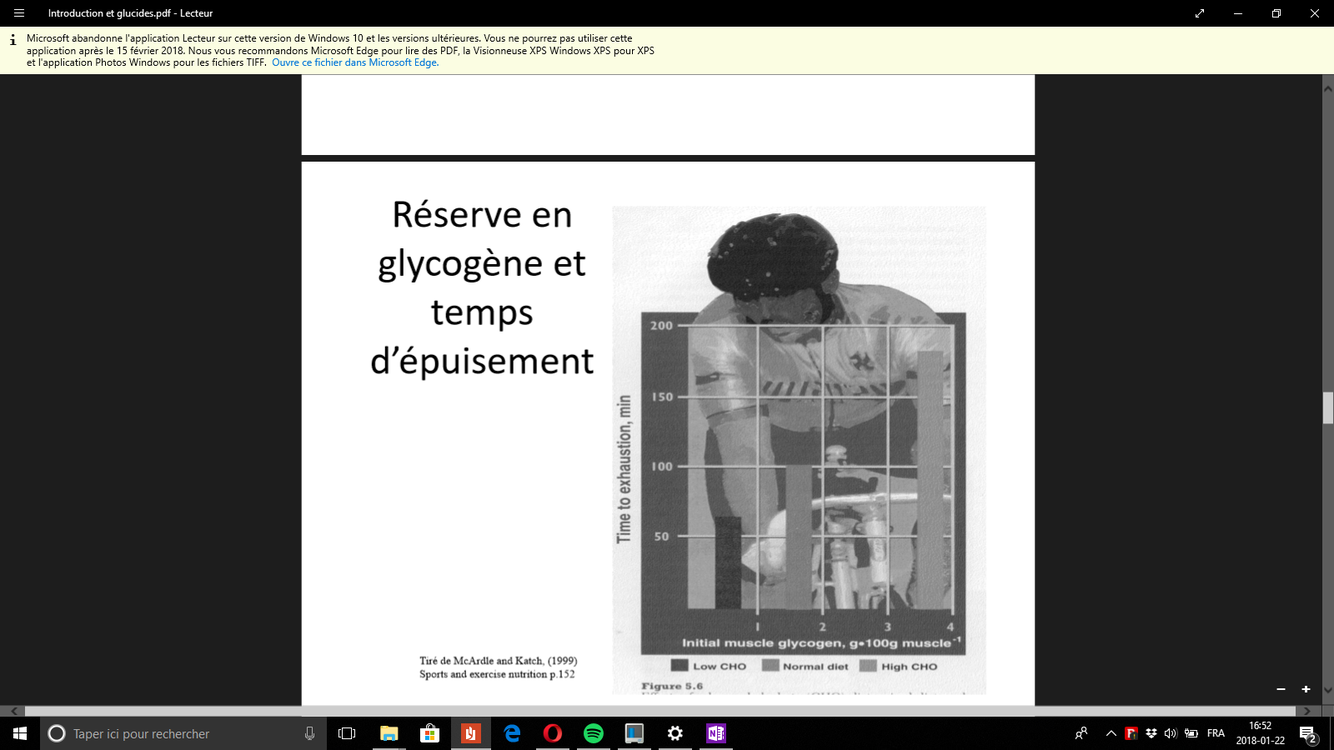Click the red tray icon with warning badge
Image resolution: width=1334 pixels, height=750 pixels.
coord(1132,733)
